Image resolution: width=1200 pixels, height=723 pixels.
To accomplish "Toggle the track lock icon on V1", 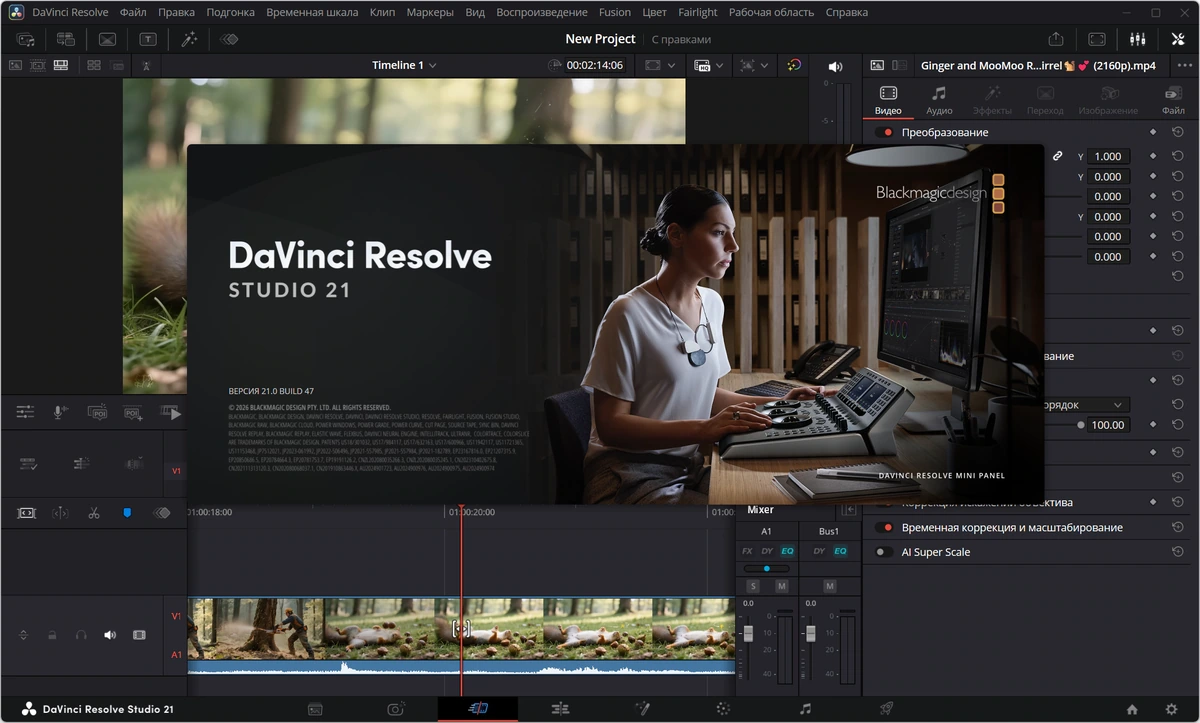I will tap(52, 635).
